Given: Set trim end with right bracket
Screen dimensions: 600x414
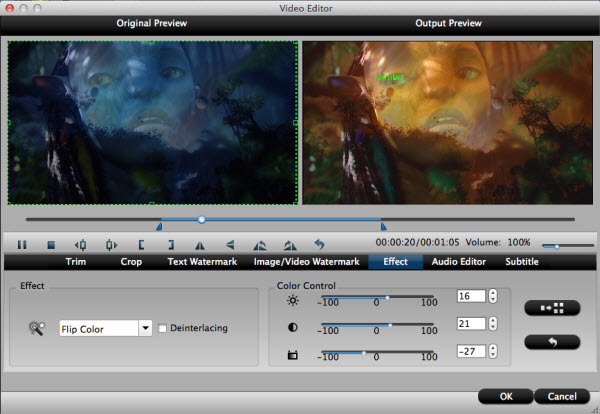Looking at the screenshot, I should (x=171, y=244).
